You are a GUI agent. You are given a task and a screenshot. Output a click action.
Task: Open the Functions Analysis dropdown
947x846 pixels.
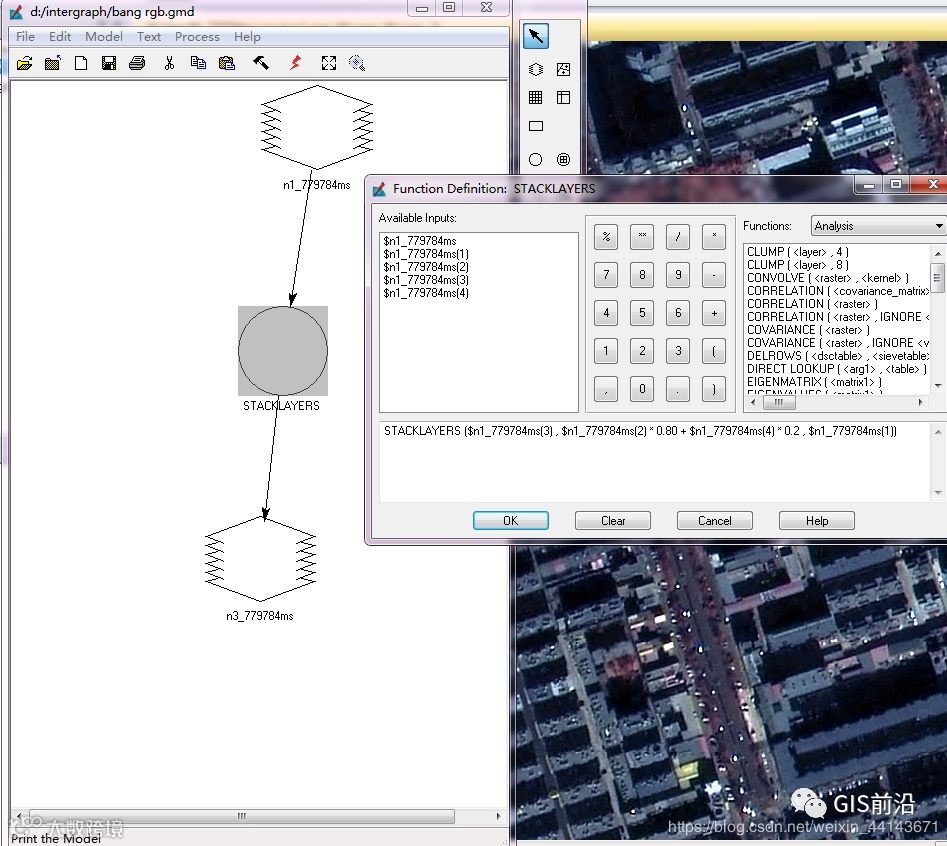click(879, 226)
